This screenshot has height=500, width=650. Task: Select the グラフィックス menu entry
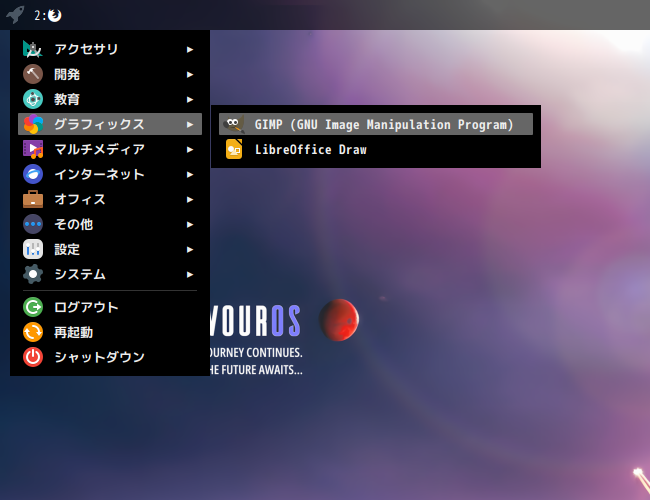click(x=110, y=124)
